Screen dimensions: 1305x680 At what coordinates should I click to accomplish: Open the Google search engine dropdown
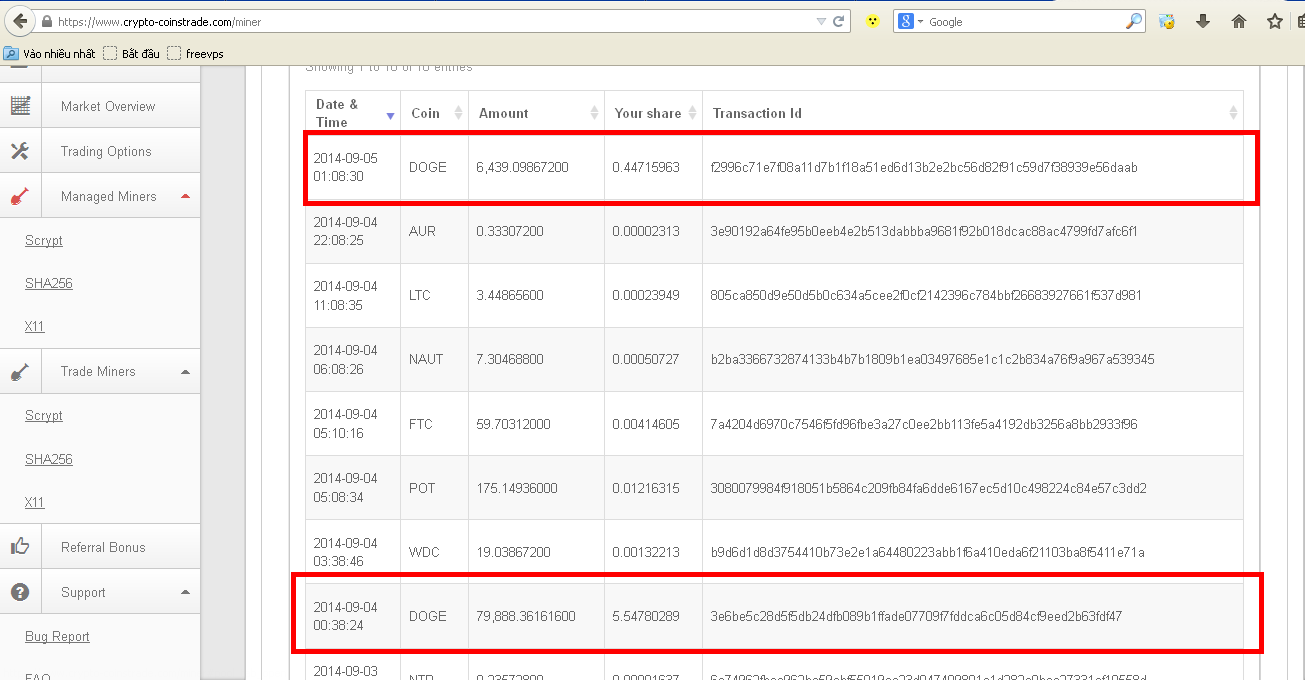tap(911, 21)
